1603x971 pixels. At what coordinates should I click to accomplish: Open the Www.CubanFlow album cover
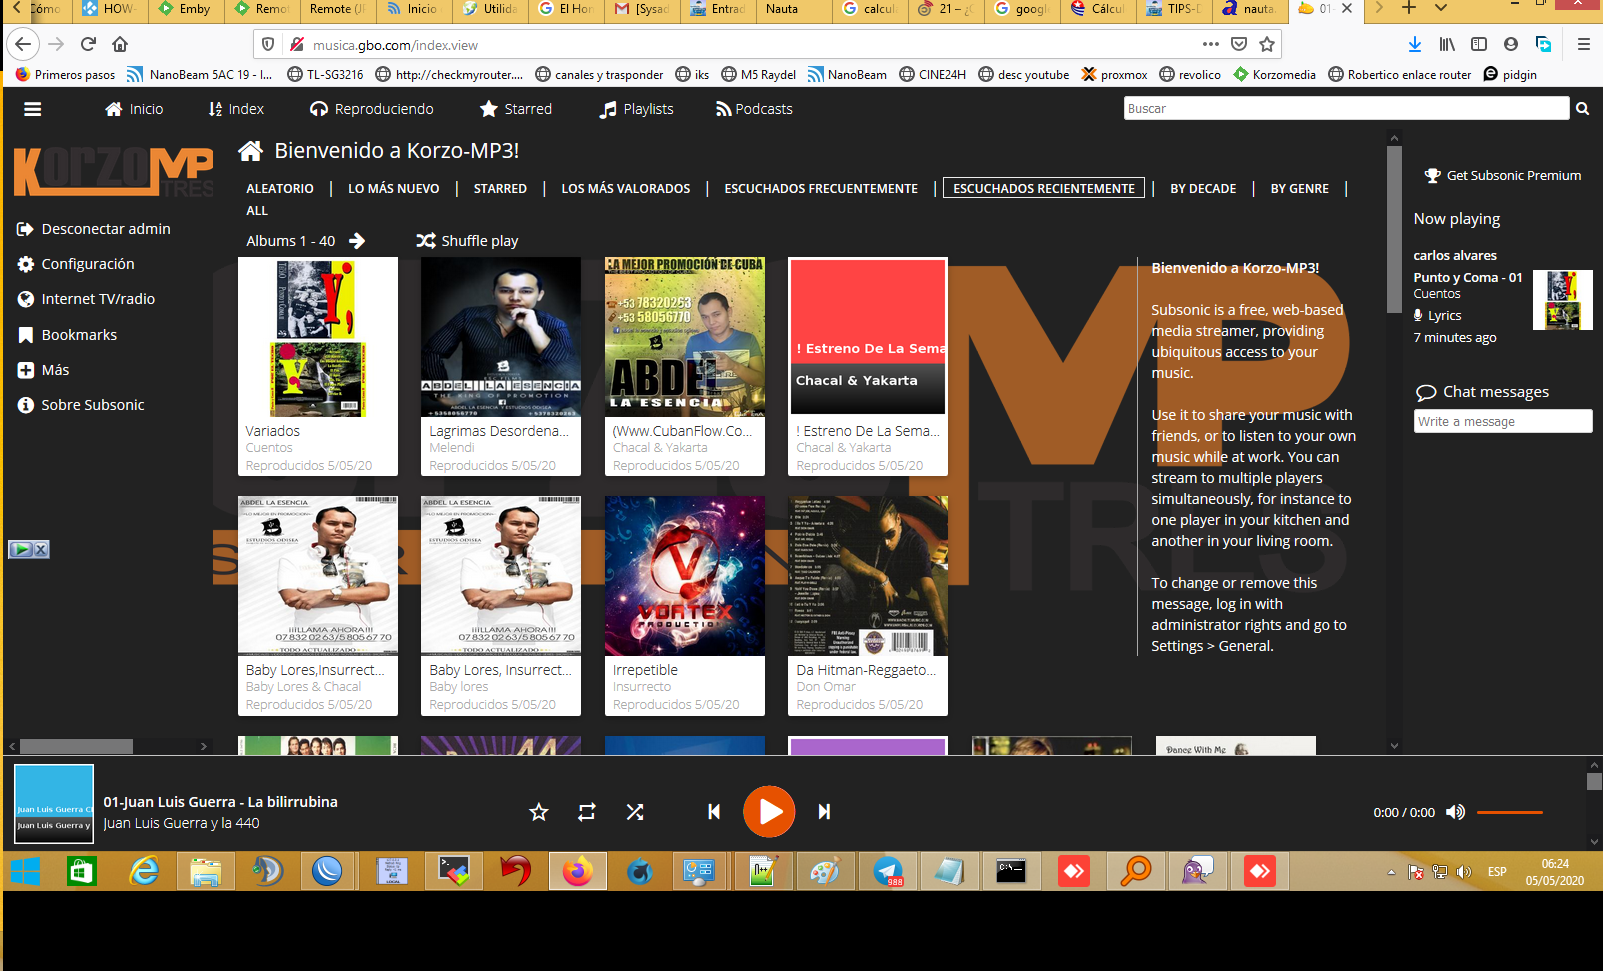coord(685,337)
